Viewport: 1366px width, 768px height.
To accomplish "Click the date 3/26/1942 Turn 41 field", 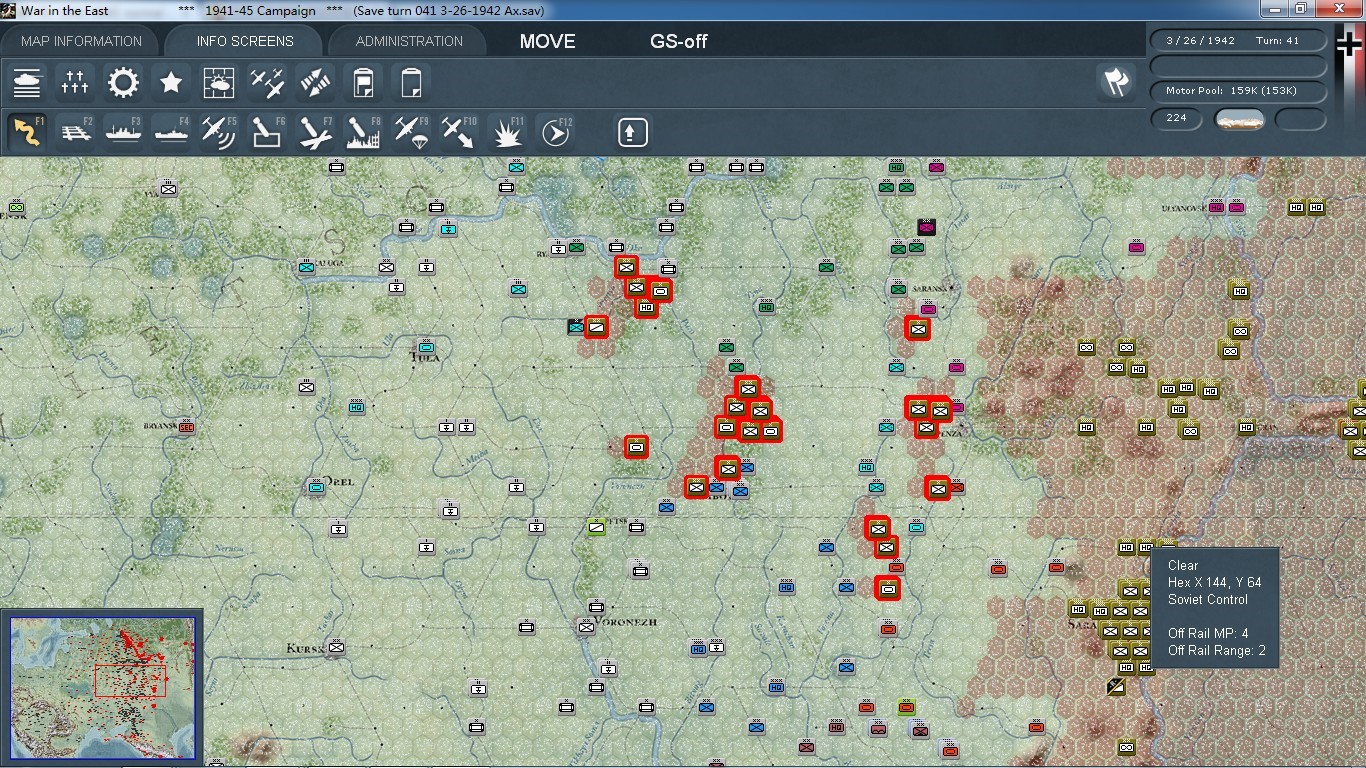I will pyautogui.click(x=1238, y=41).
